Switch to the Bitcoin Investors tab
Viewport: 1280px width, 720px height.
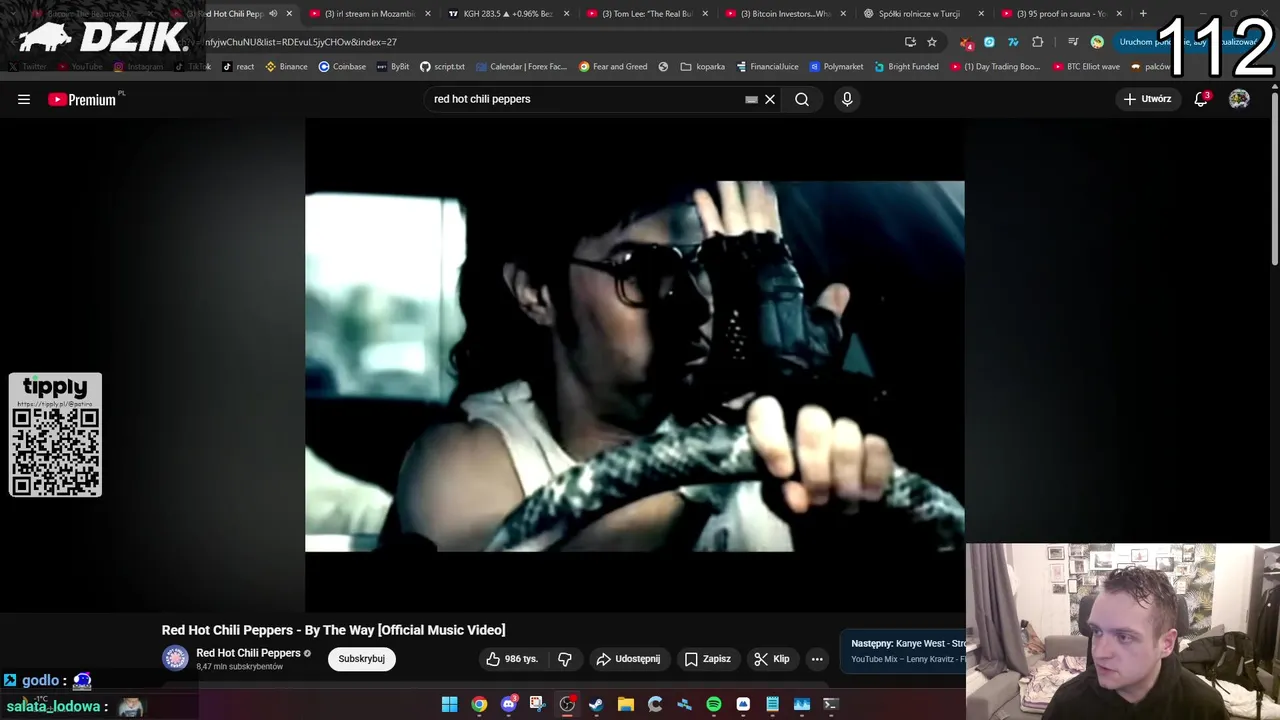pos(785,14)
